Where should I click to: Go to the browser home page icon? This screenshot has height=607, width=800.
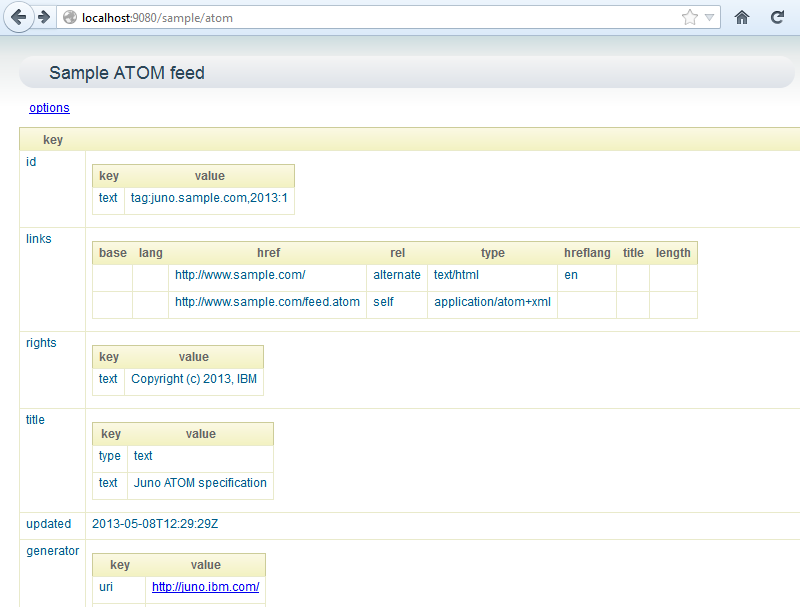(x=742, y=17)
